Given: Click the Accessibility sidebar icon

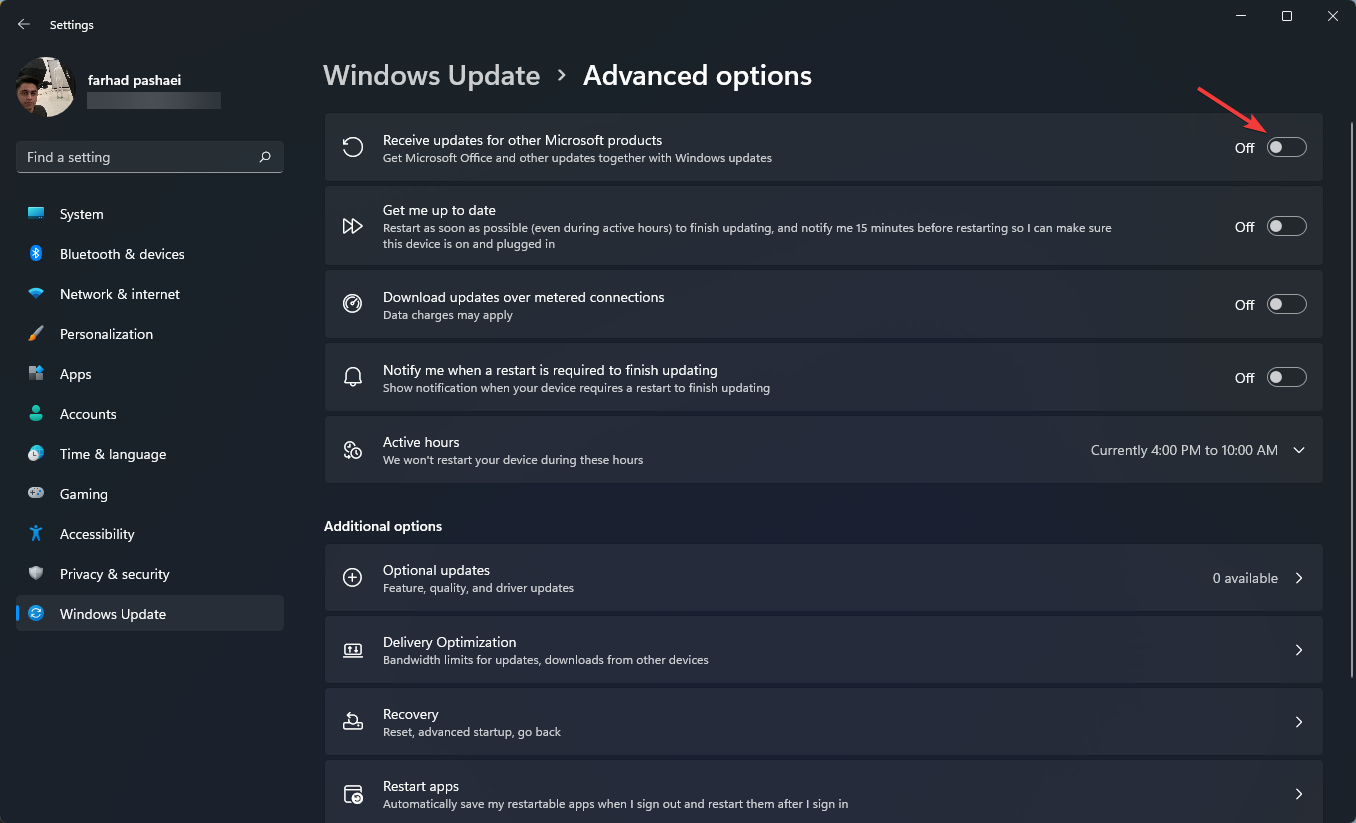Looking at the screenshot, I should (36, 534).
